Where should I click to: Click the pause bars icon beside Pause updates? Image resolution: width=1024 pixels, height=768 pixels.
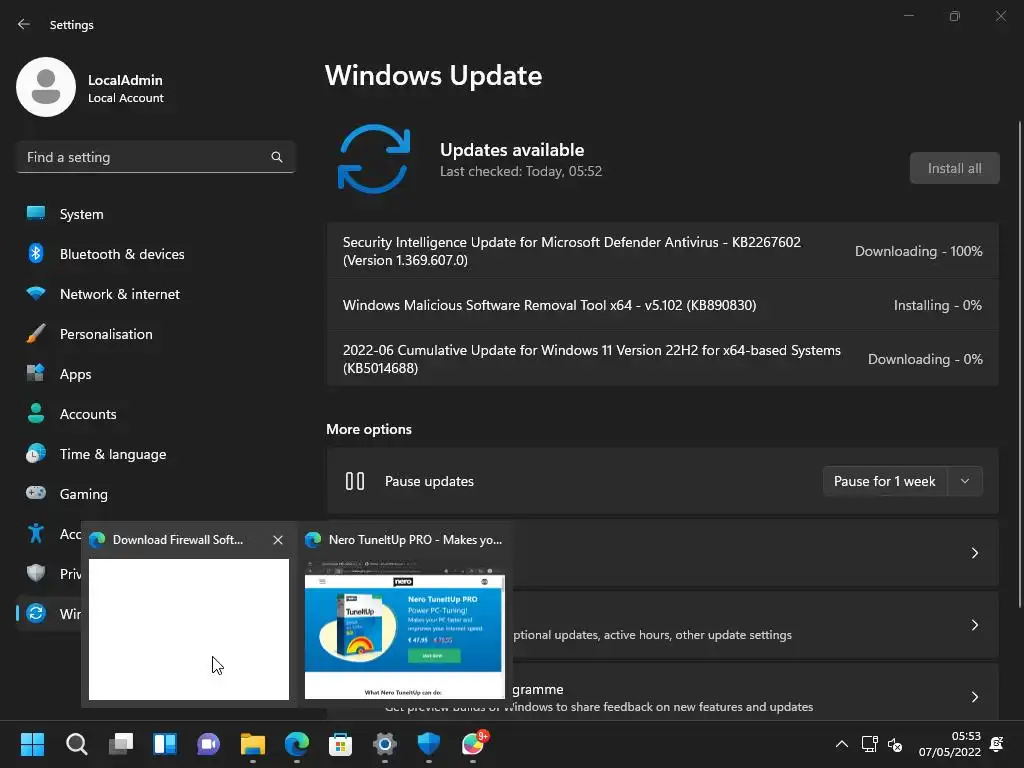click(355, 481)
